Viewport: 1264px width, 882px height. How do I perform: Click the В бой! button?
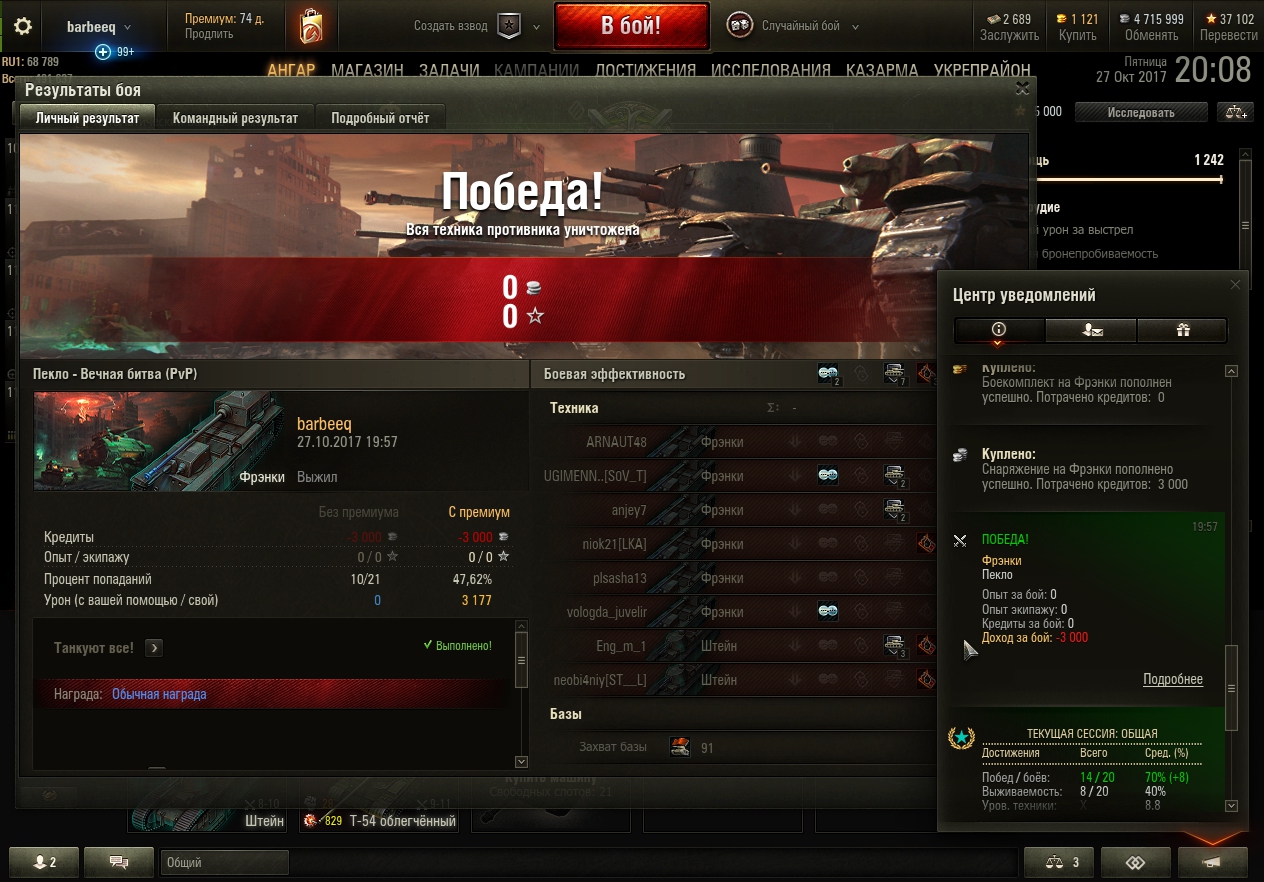631,26
